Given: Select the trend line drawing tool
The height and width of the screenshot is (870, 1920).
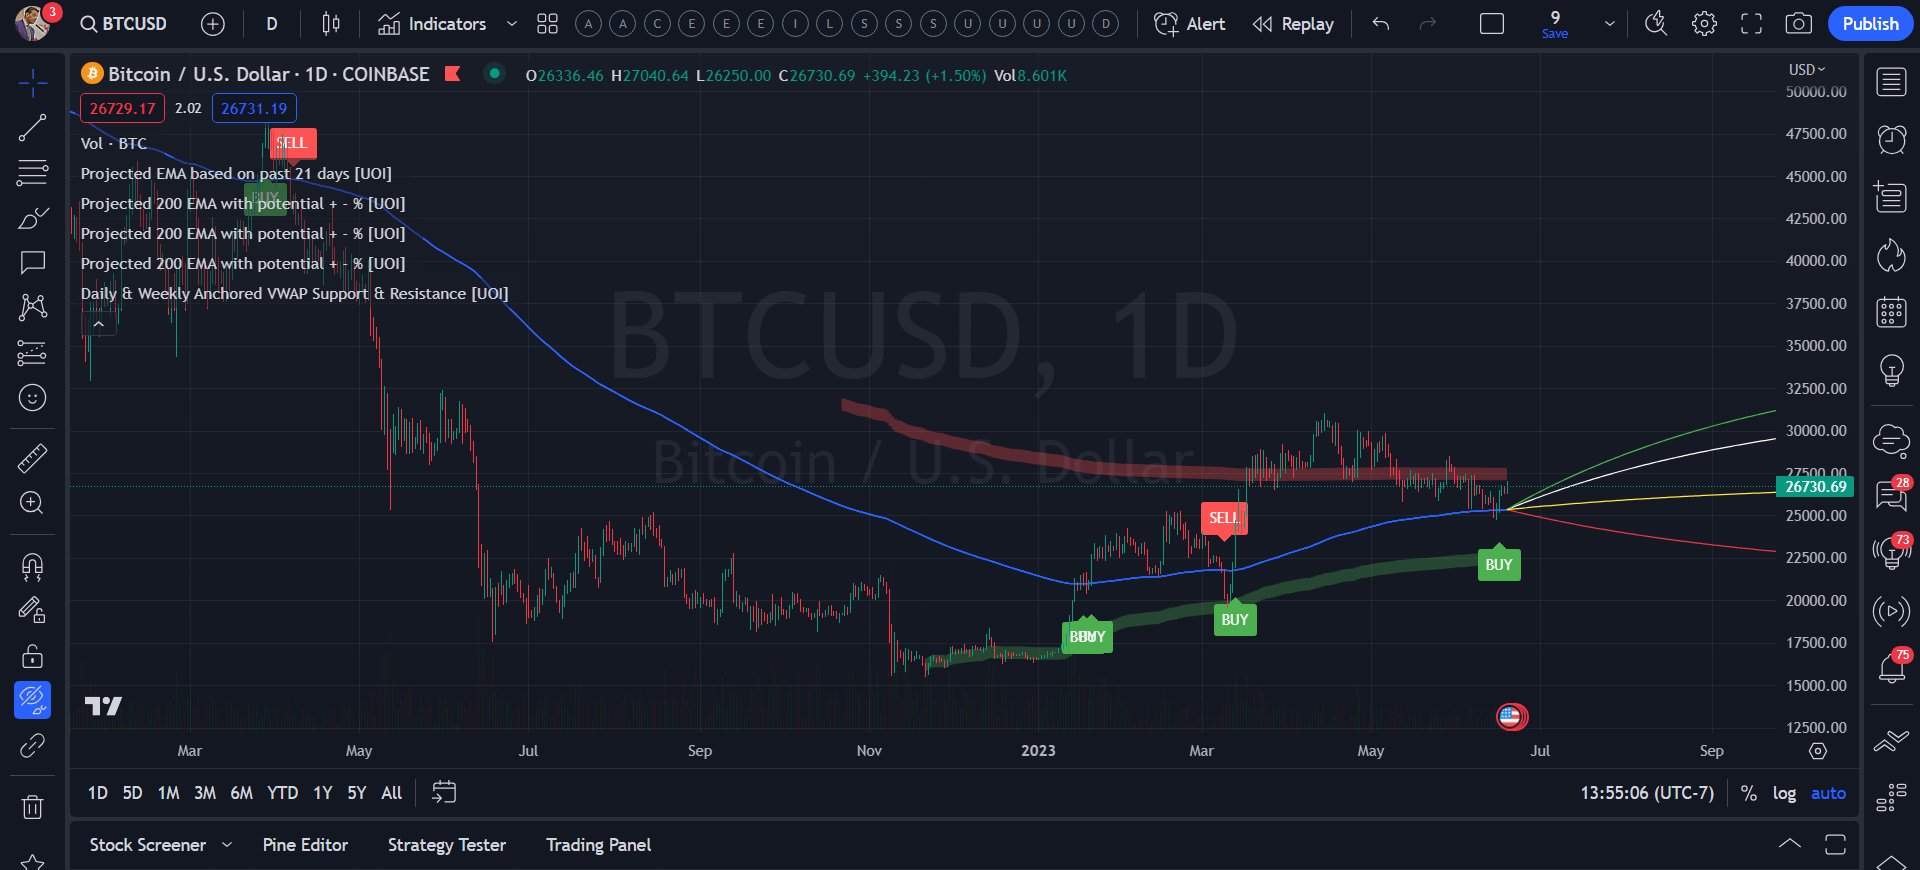Looking at the screenshot, I should (x=32, y=128).
